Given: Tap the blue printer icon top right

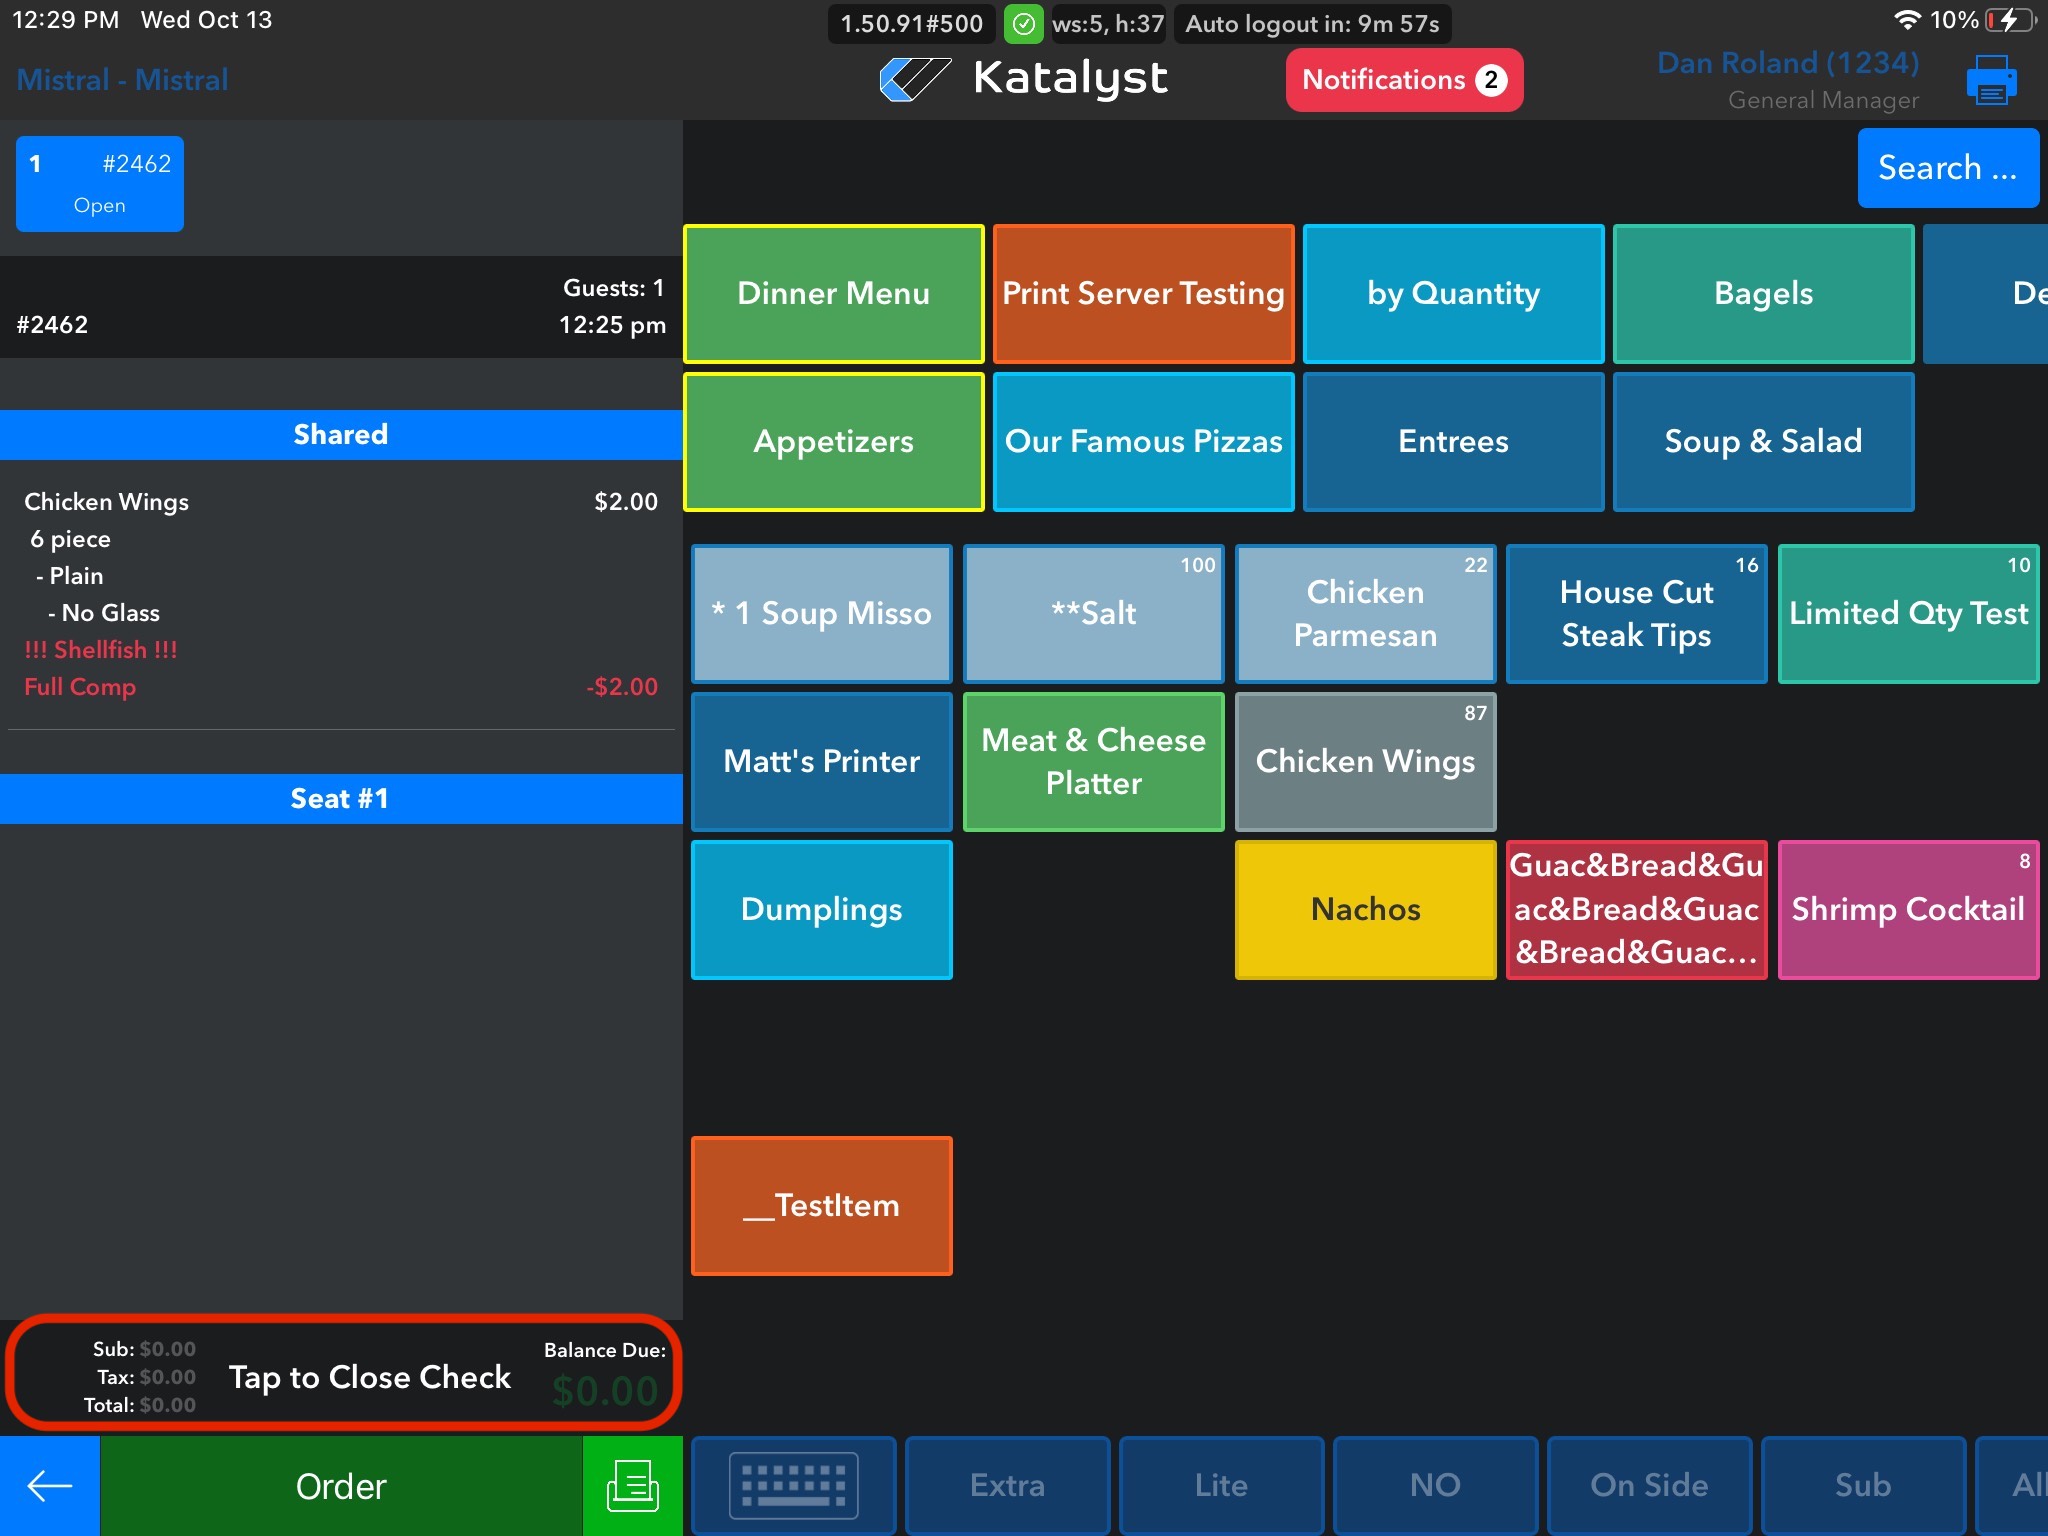Looking at the screenshot, I should 1991,80.
